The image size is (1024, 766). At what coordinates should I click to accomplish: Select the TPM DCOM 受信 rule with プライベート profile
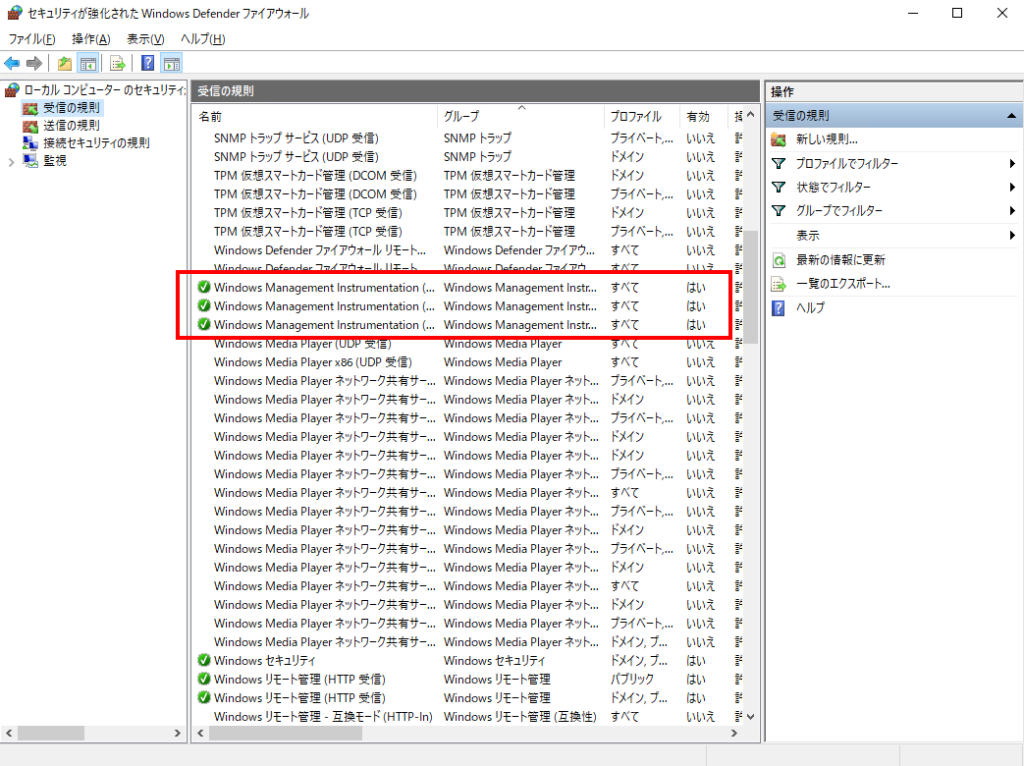point(315,194)
